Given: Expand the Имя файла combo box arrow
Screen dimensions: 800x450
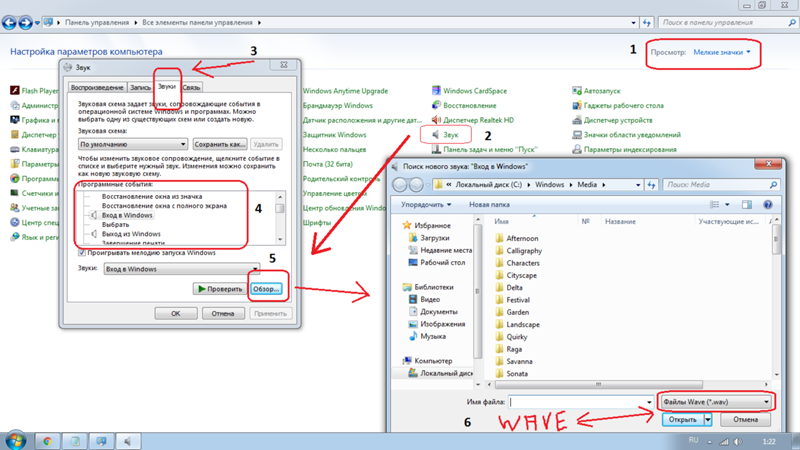Looking at the screenshot, I should coord(649,402).
